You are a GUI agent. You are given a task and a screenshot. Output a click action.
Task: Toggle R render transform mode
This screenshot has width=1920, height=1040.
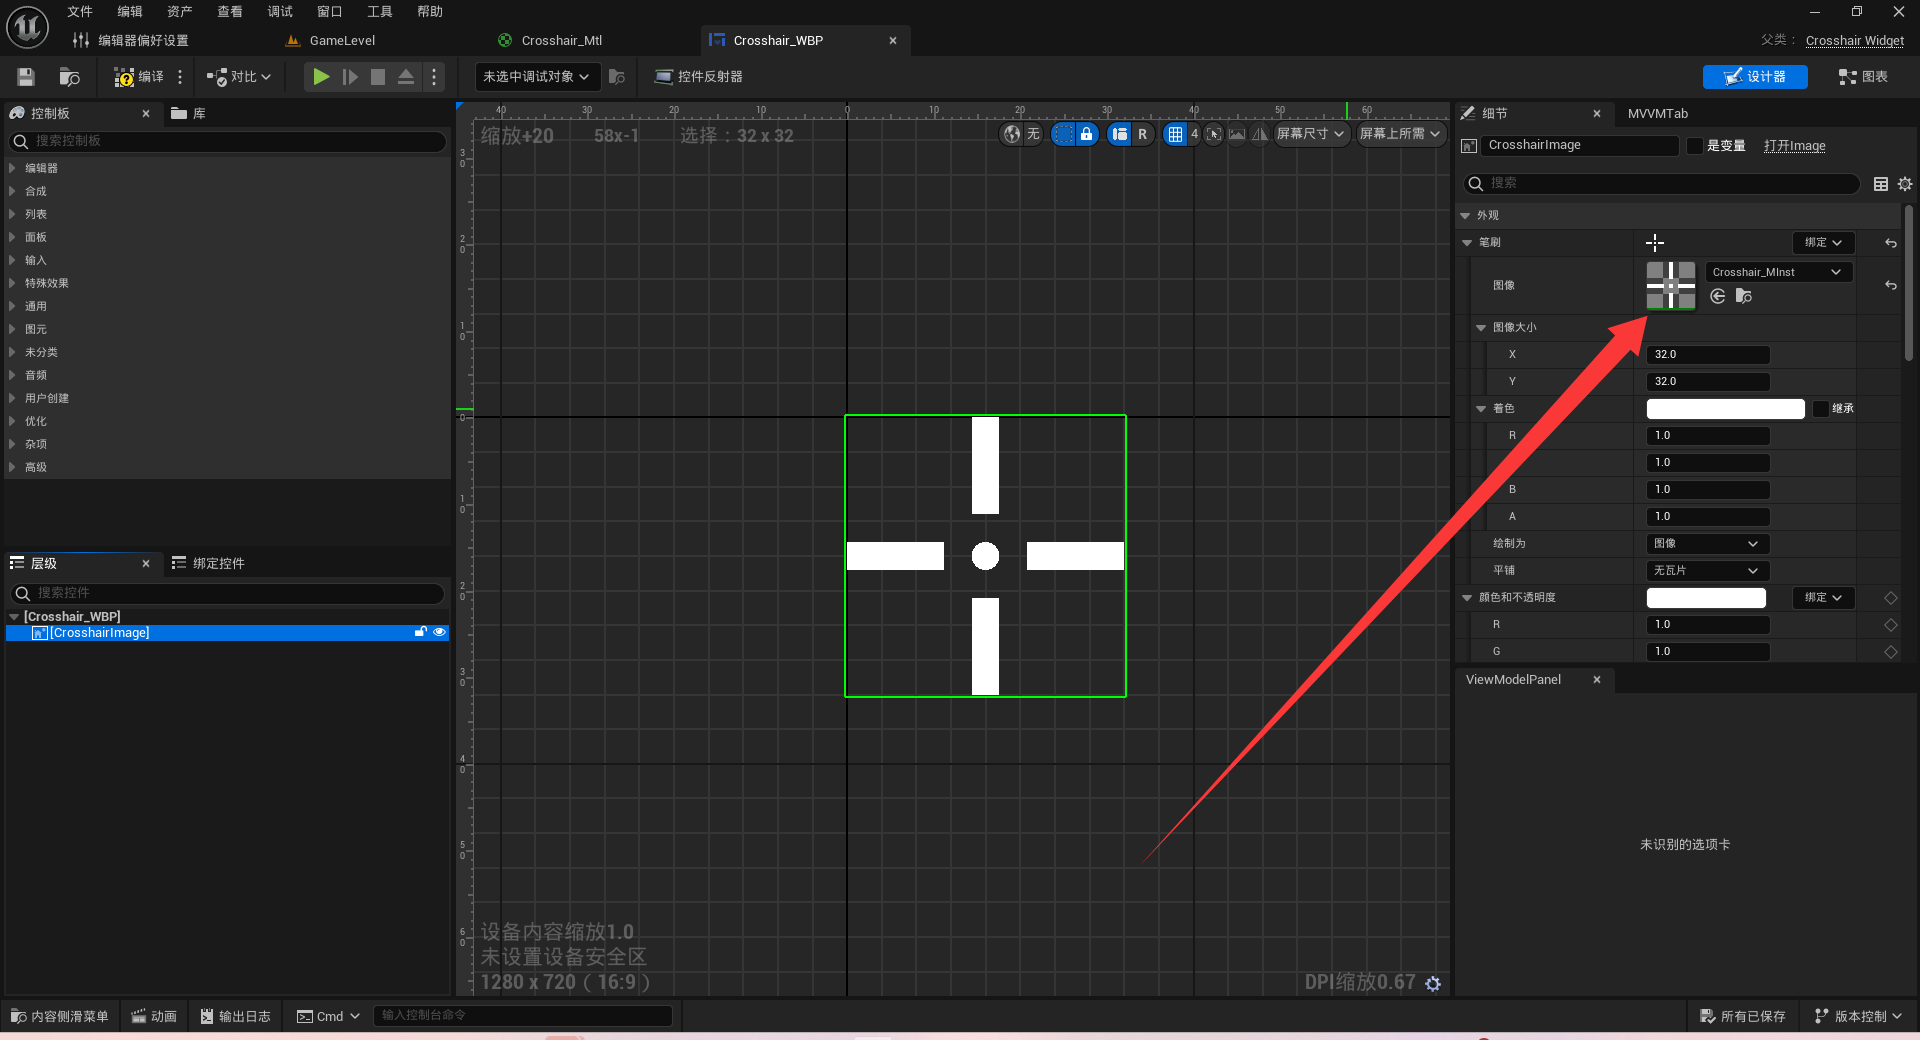point(1143,134)
